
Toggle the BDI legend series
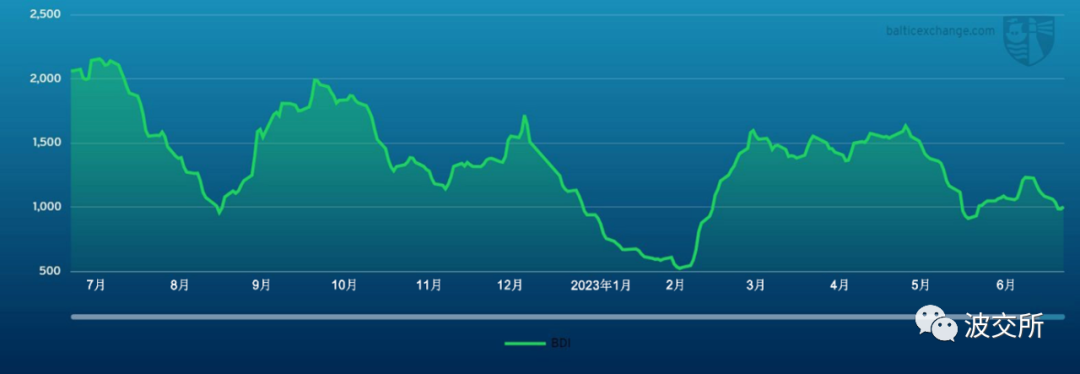537,343
